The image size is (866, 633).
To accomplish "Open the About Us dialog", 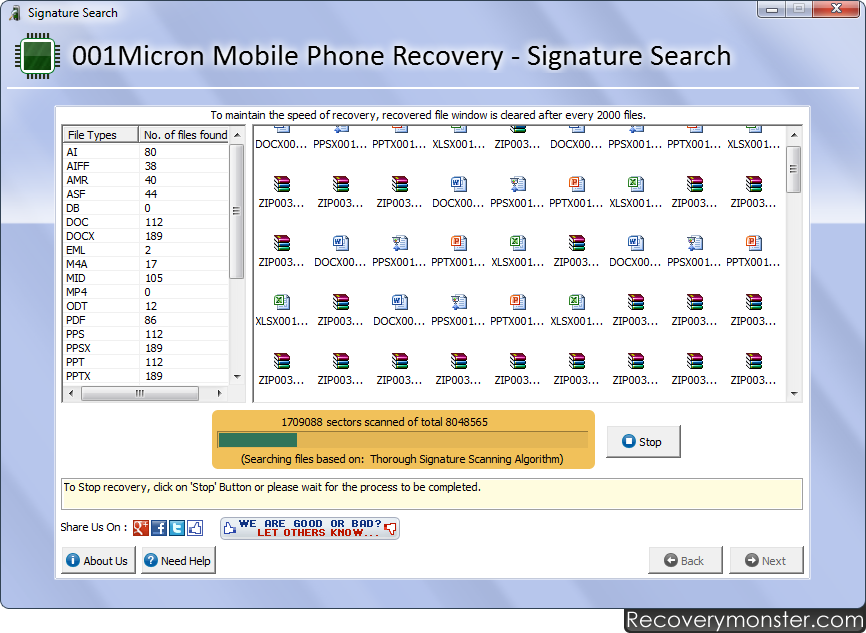I will (x=98, y=561).
